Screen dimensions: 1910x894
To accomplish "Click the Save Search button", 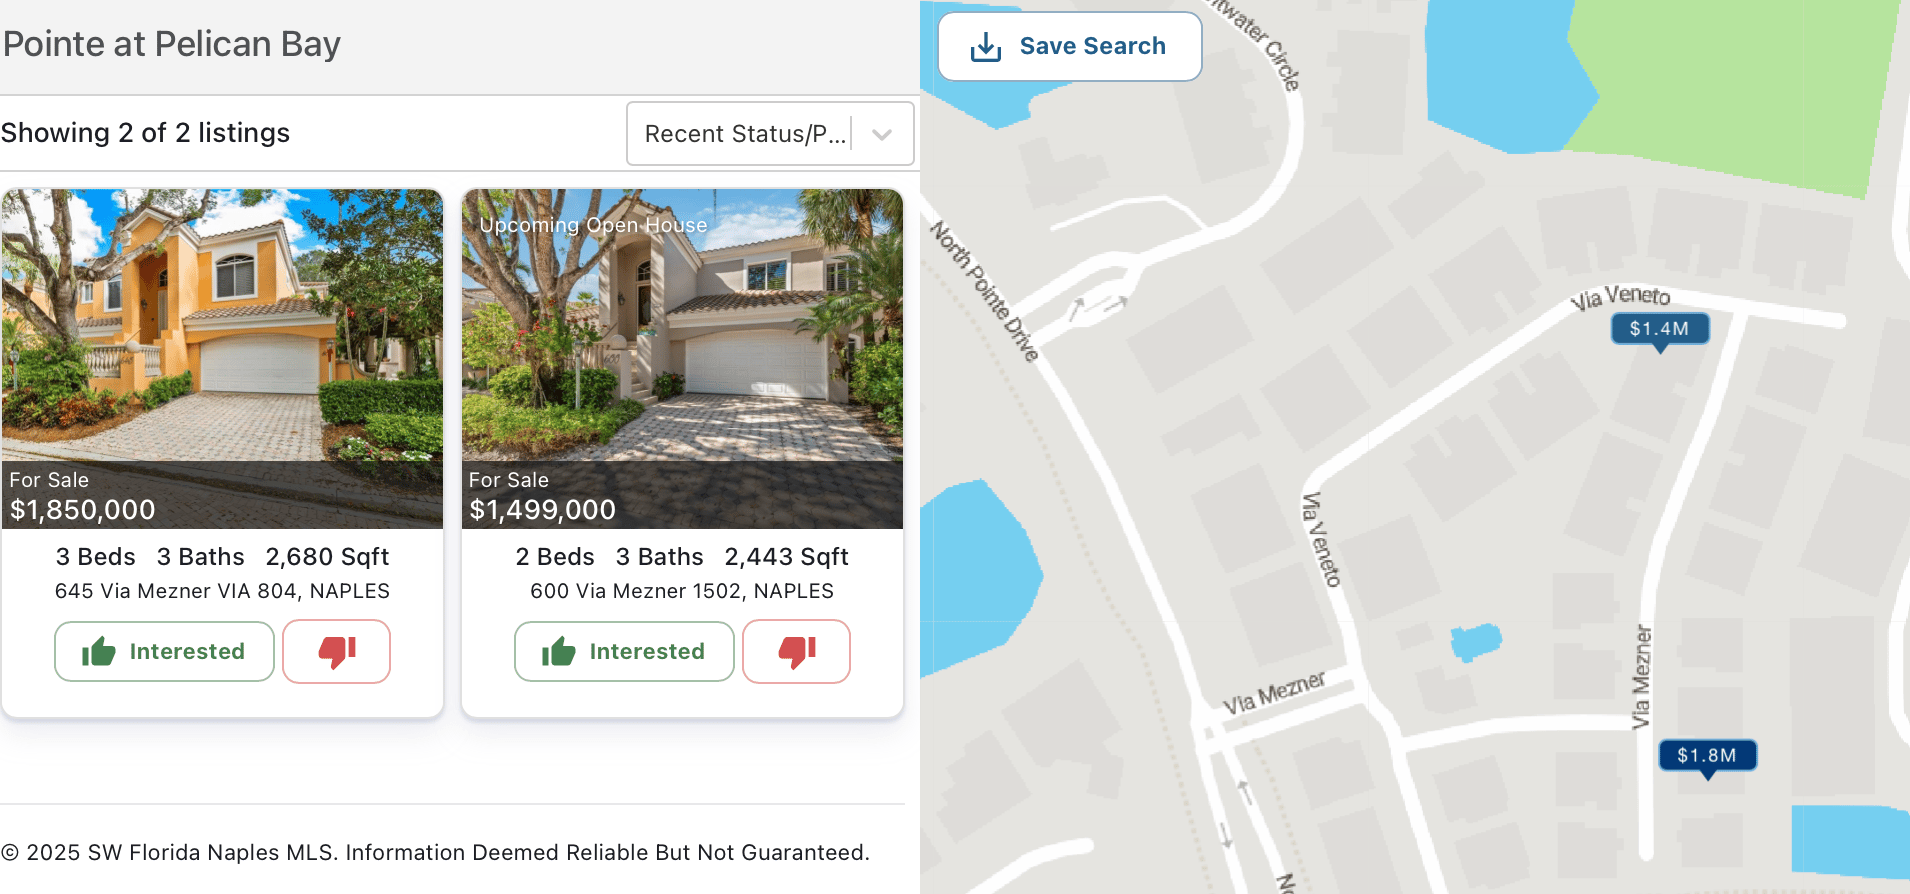I will 1070,47.
